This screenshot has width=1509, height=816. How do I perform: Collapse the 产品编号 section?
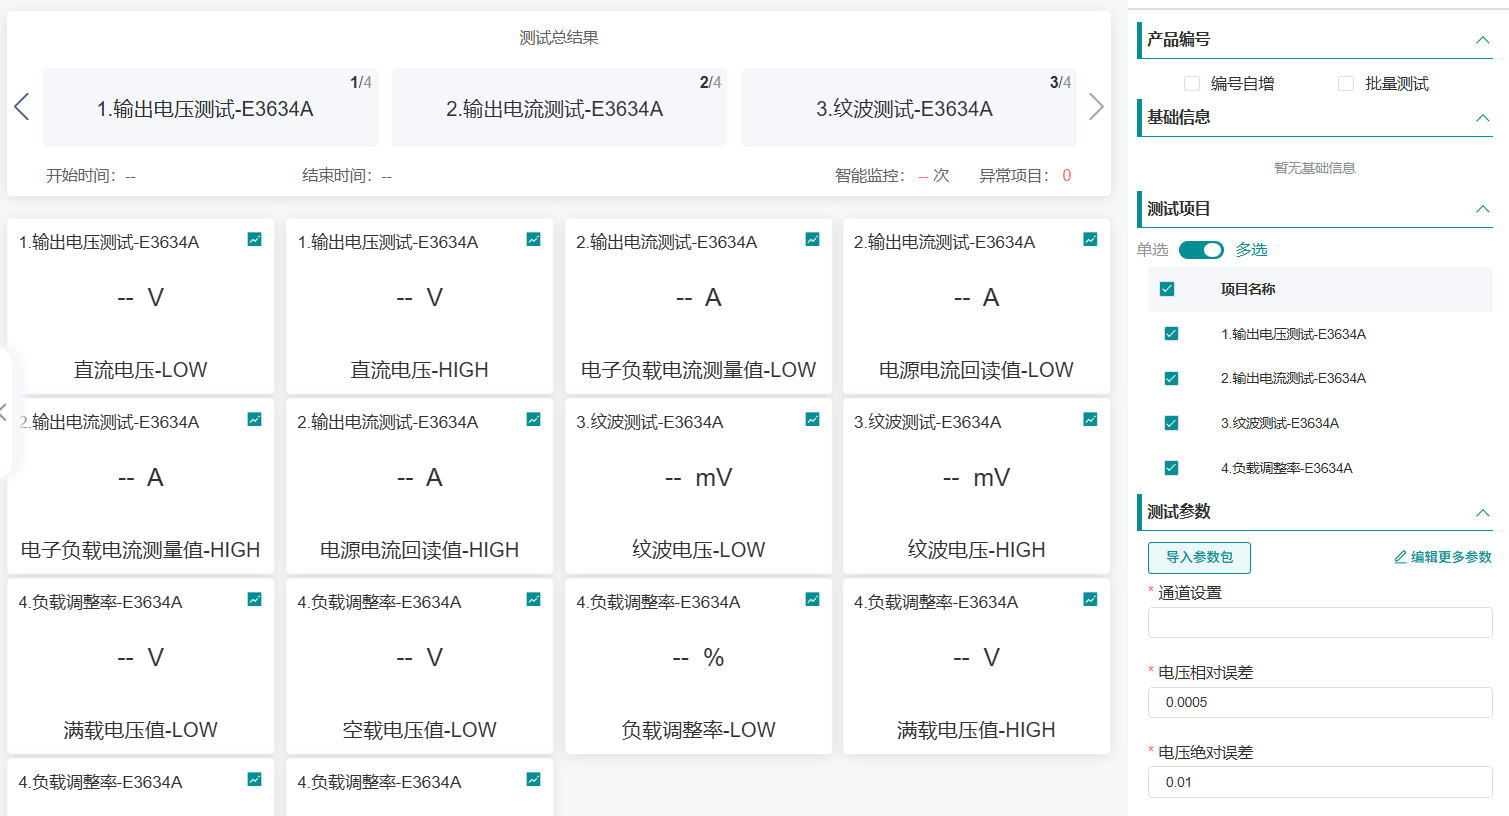1483,40
